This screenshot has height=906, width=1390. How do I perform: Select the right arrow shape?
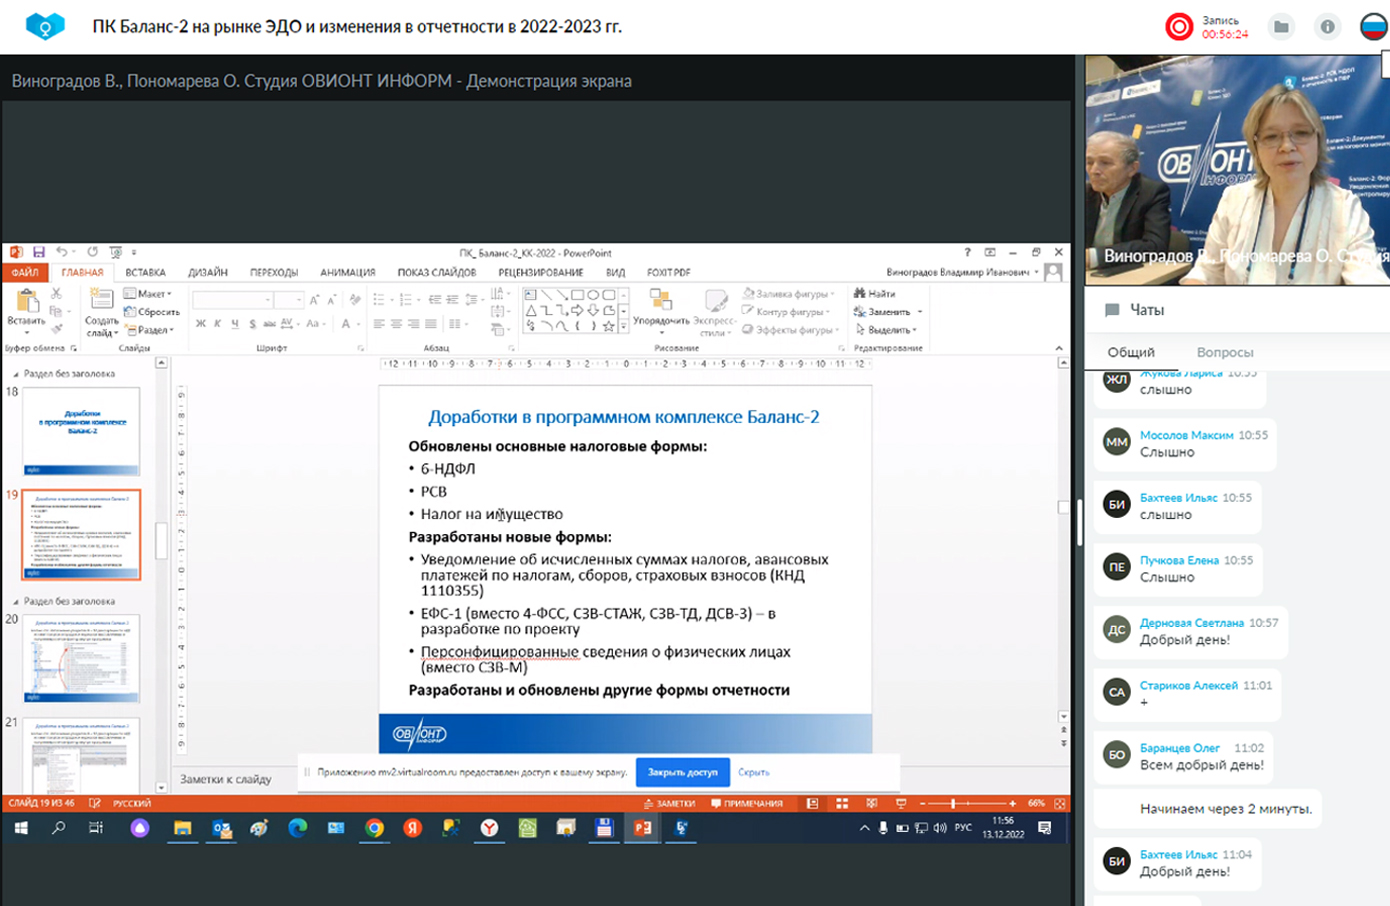(577, 310)
